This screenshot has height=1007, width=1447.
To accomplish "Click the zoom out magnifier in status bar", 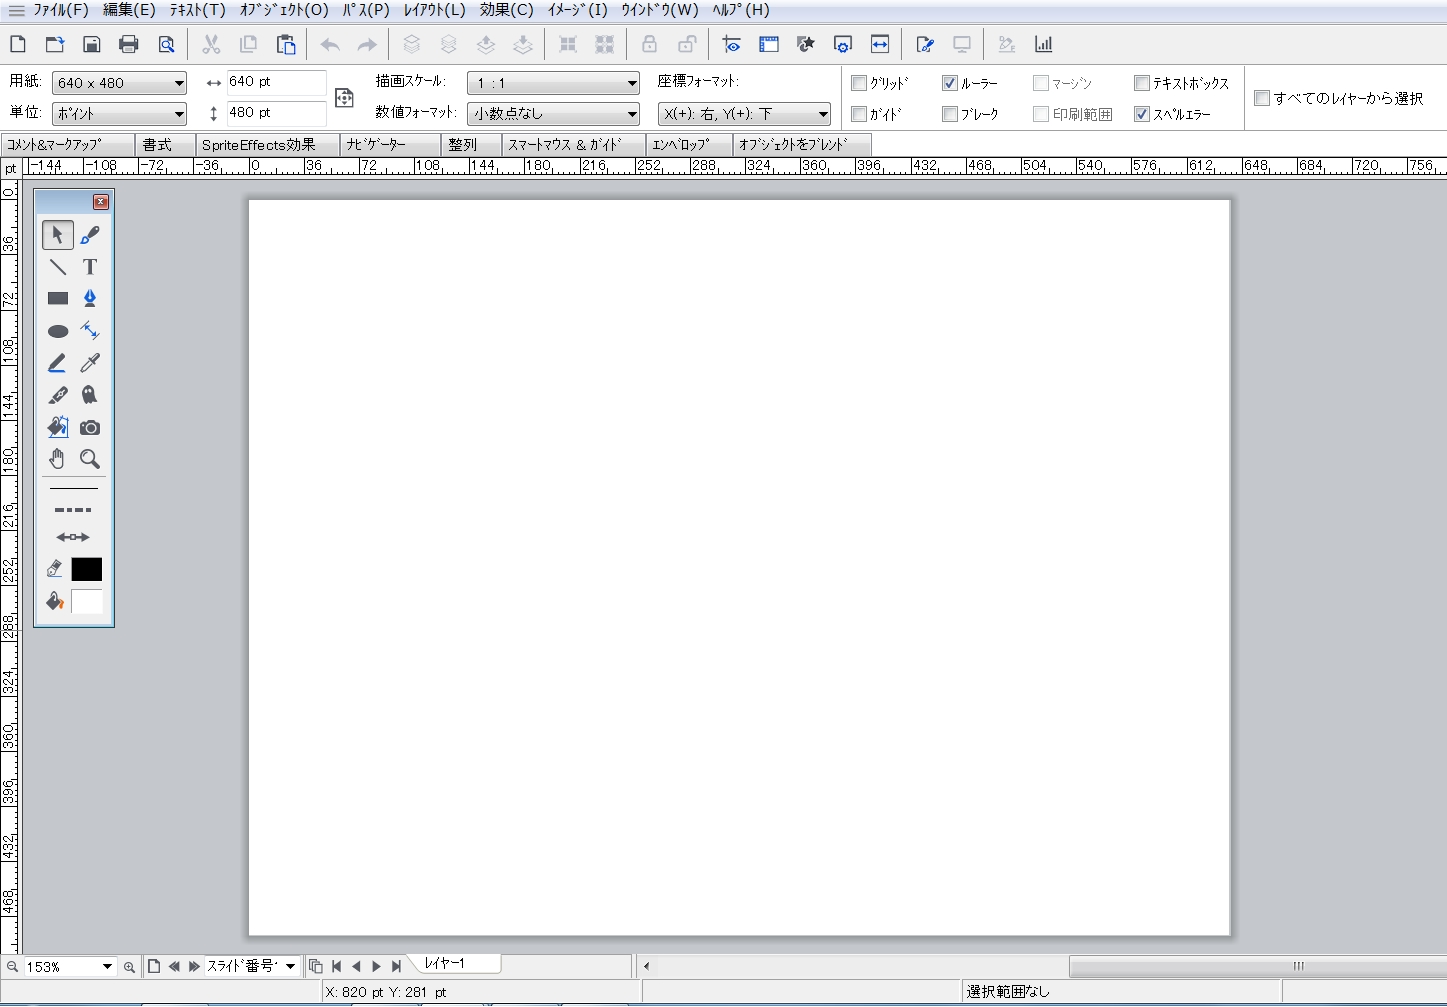I will [x=12, y=967].
